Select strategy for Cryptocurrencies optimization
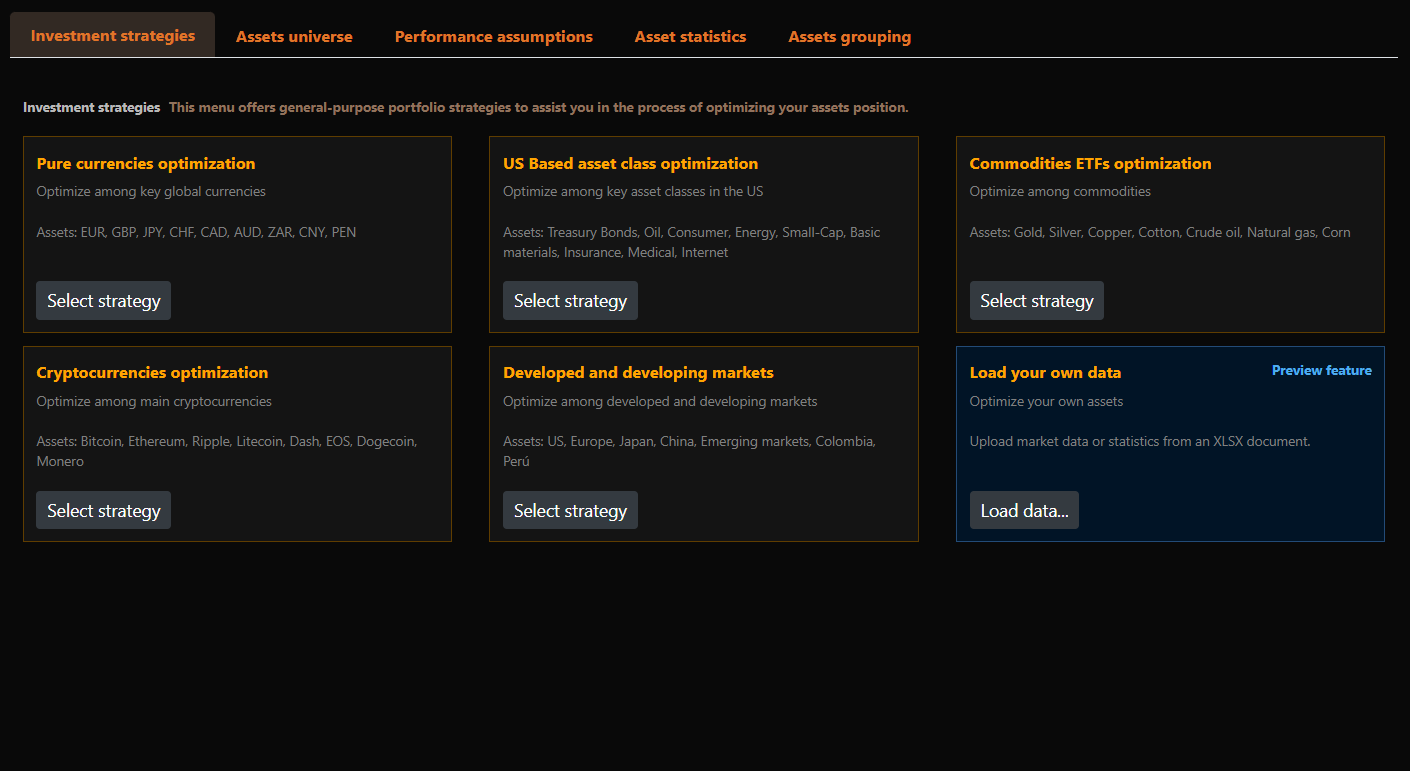Viewport: 1410px width, 771px height. (104, 511)
